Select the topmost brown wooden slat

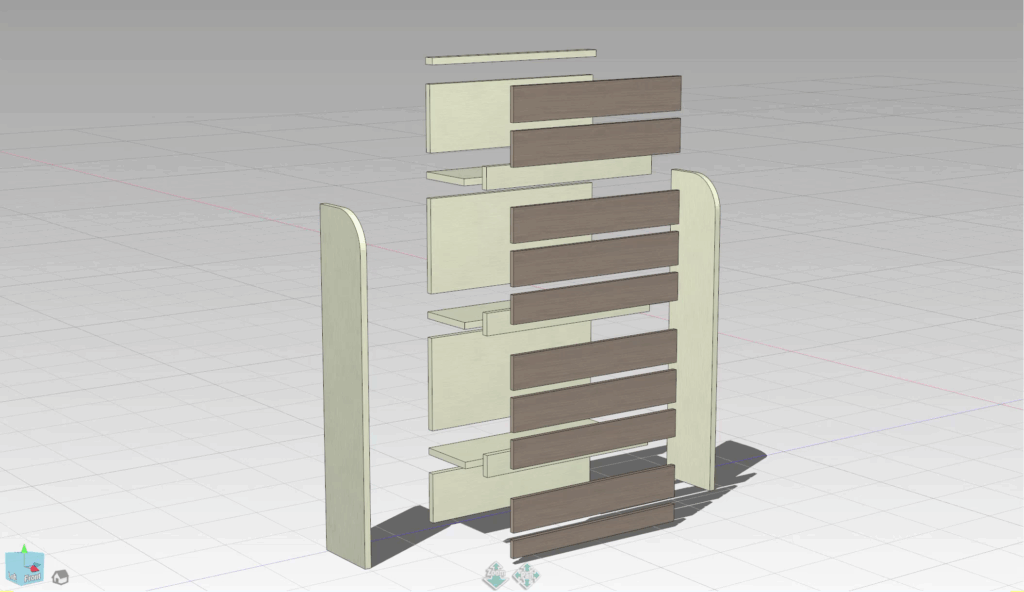(x=596, y=99)
